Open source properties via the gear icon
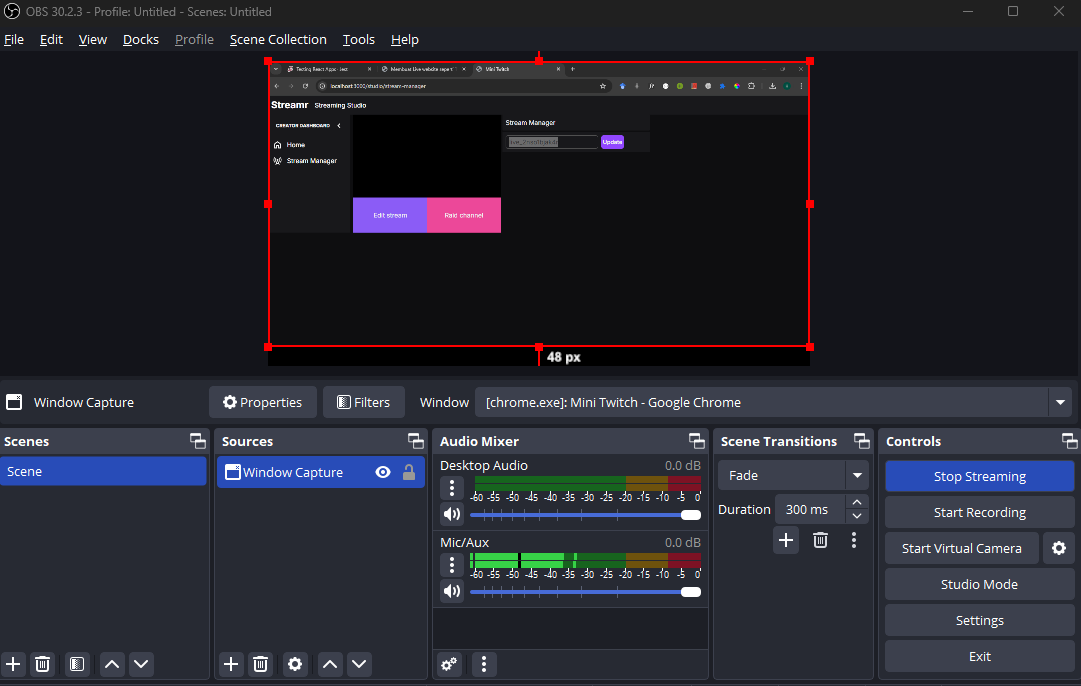Viewport: 1081px width, 686px height. coord(295,664)
